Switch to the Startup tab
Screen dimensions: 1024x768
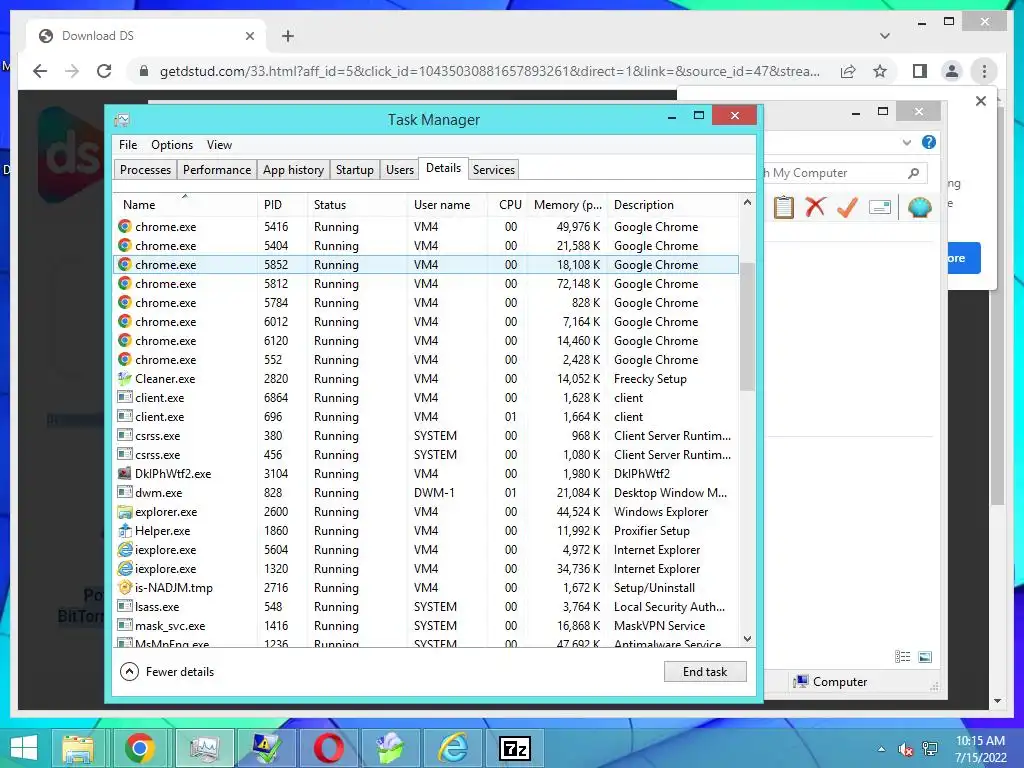coord(355,170)
